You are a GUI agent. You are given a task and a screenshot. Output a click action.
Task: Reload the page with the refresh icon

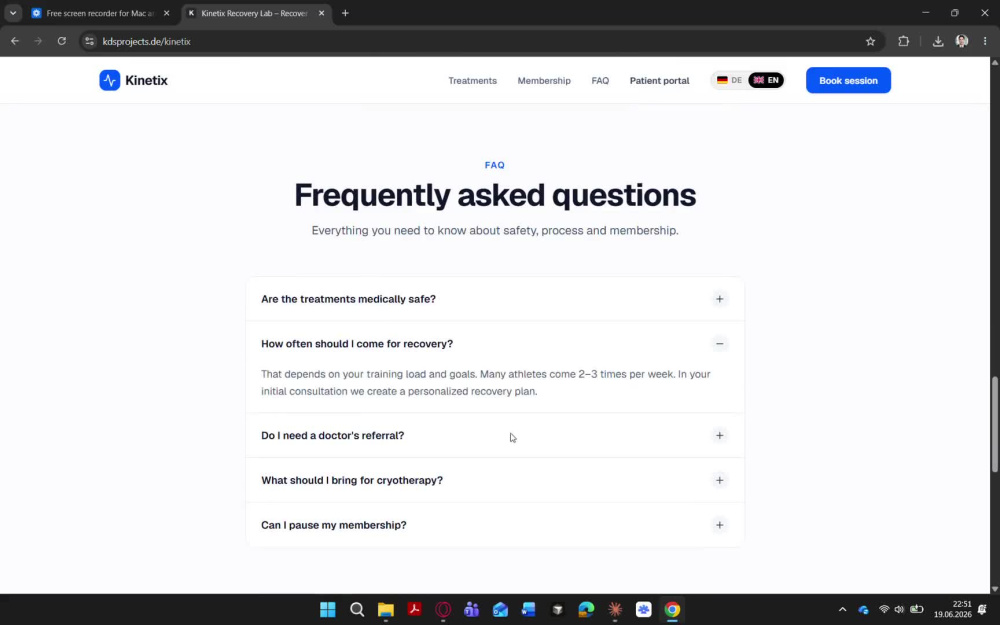pos(62,41)
